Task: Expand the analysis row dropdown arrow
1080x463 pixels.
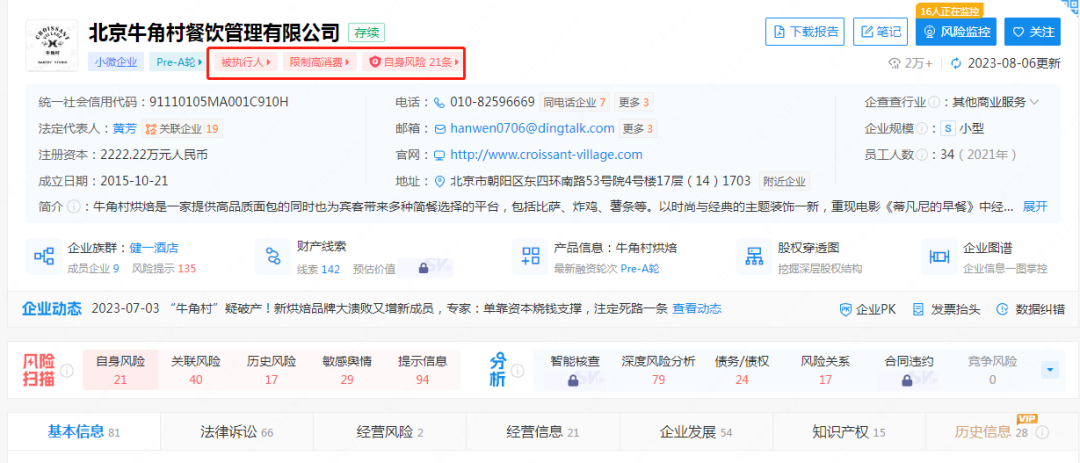Action: click(1049, 370)
